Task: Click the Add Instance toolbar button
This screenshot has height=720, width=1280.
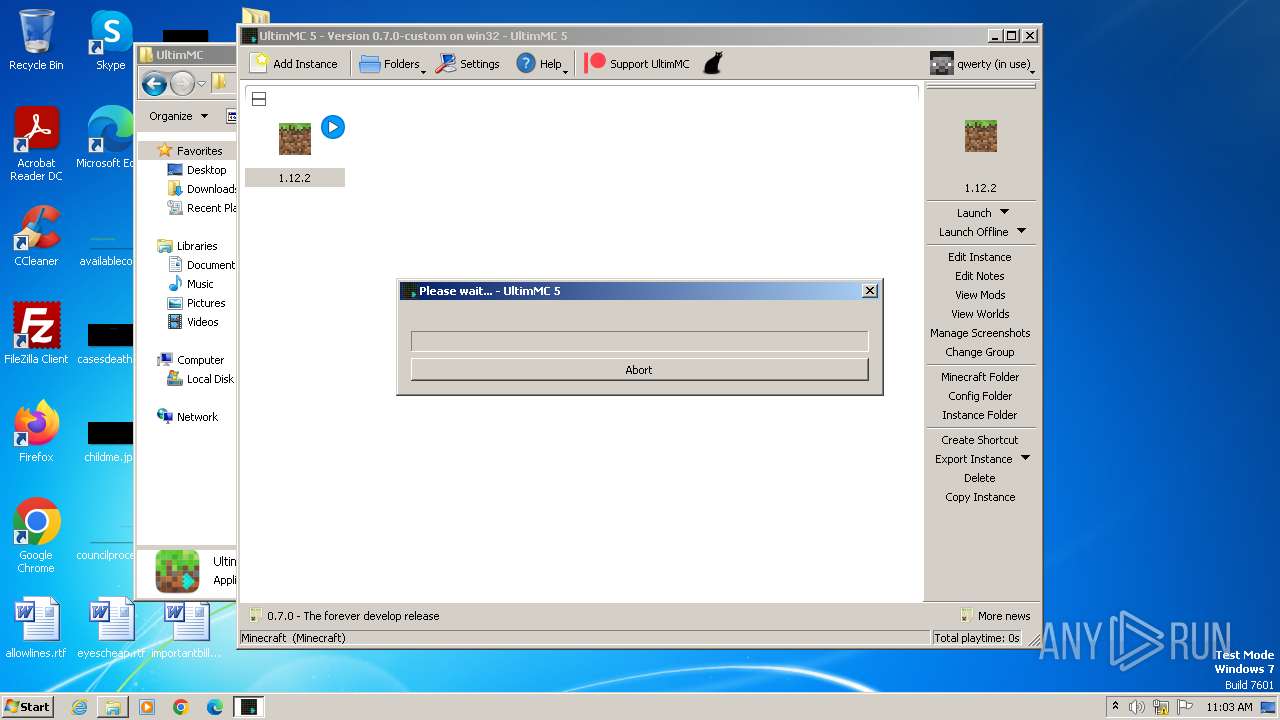Action: click(x=294, y=64)
